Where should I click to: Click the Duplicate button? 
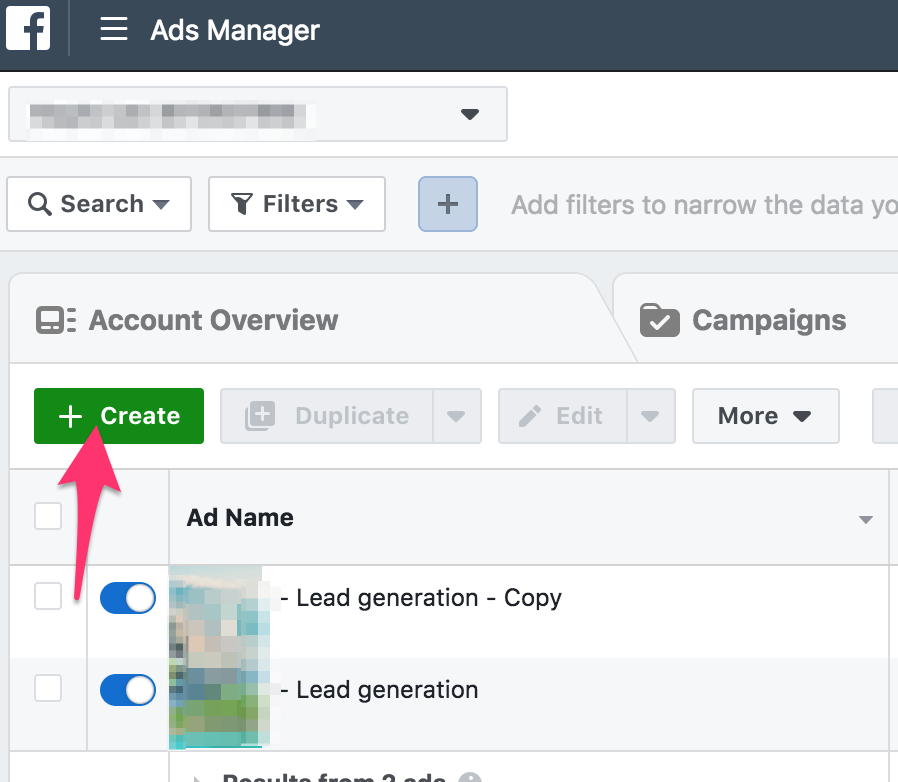[x=326, y=416]
